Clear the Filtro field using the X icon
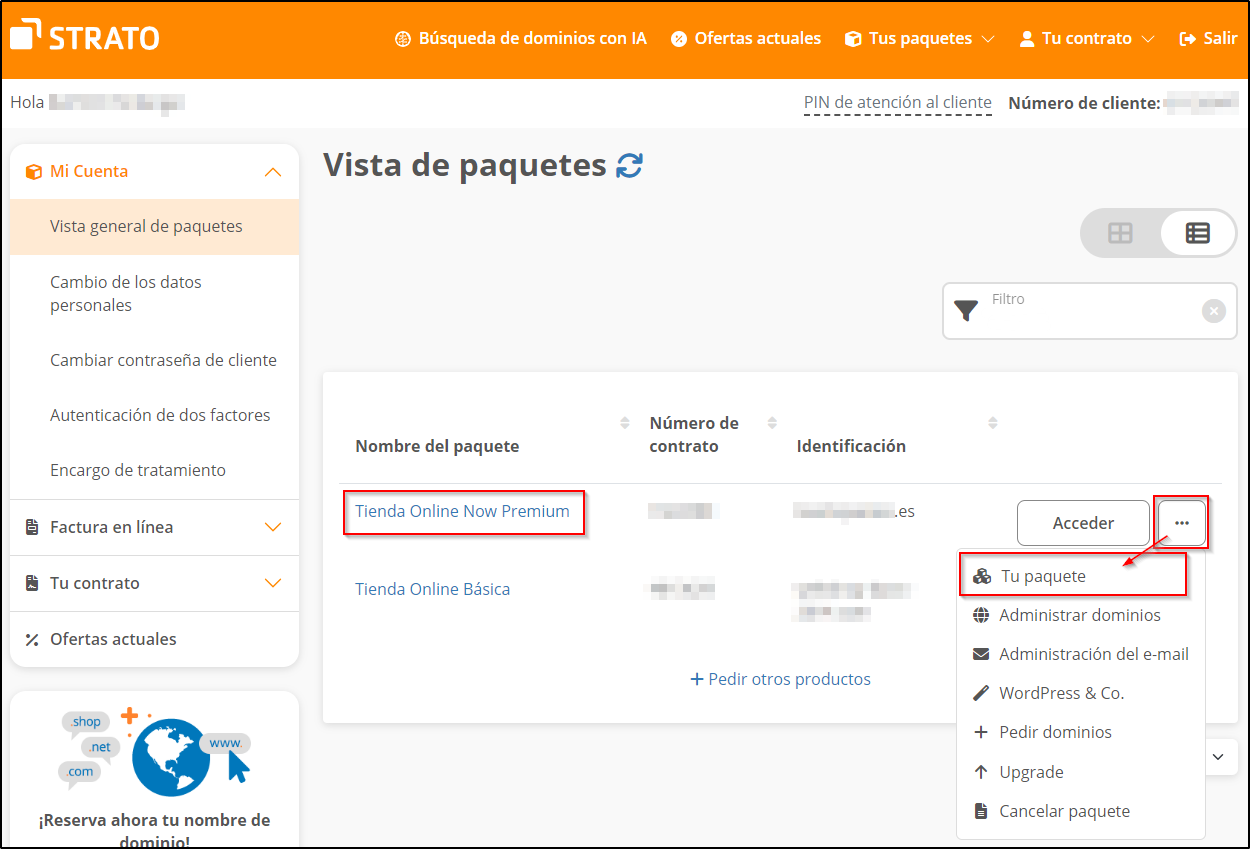Viewport: 1250px width, 849px height. [x=1214, y=311]
